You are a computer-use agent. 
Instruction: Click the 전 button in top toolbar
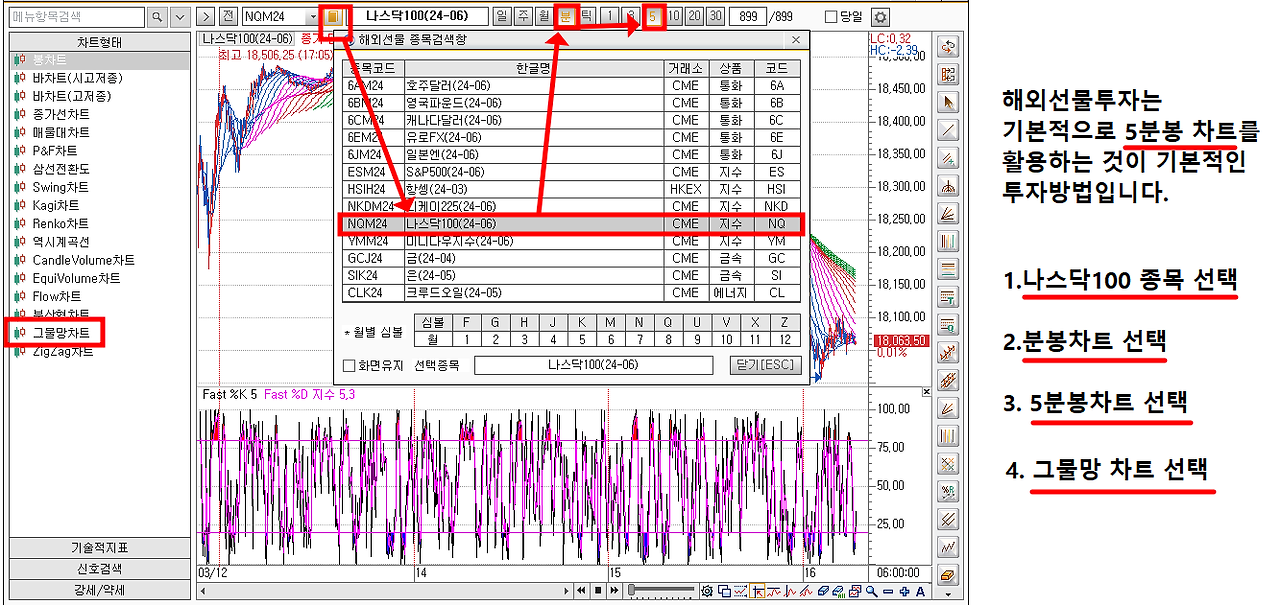tap(228, 17)
